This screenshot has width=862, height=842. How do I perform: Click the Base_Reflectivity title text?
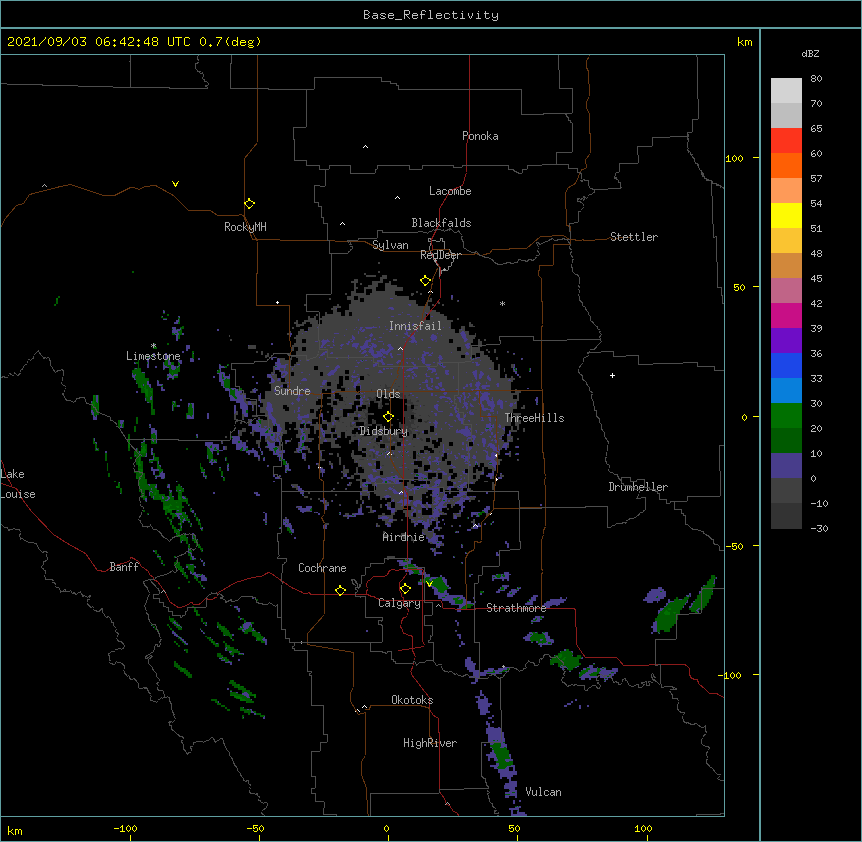tap(431, 15)
